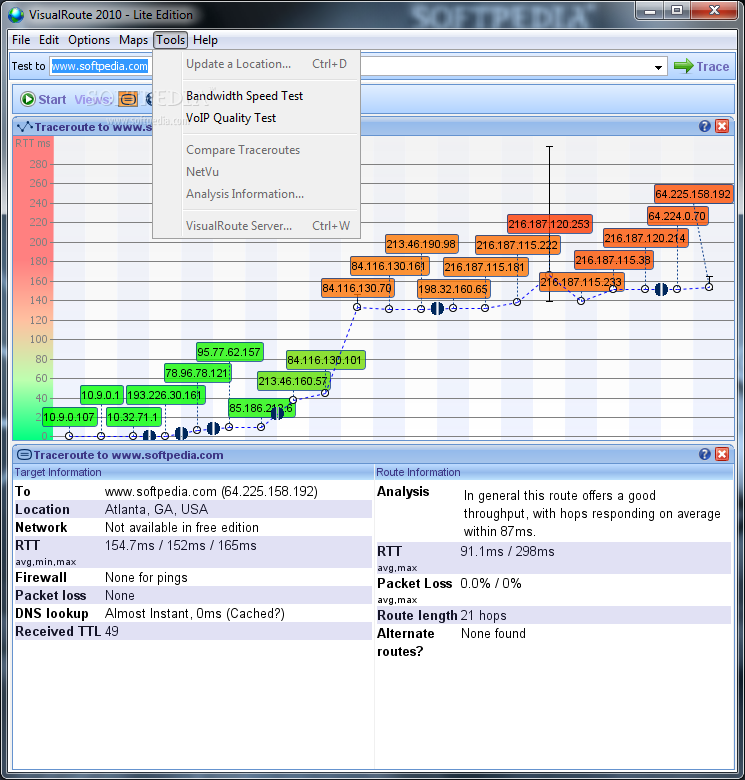745x780 pixels.
Task: Open the Help menu
Action: coord(205,40)
